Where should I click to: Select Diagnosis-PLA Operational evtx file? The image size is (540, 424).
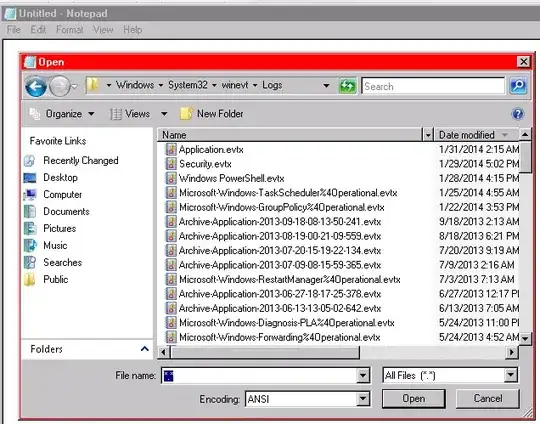click(x=280, y=323)
